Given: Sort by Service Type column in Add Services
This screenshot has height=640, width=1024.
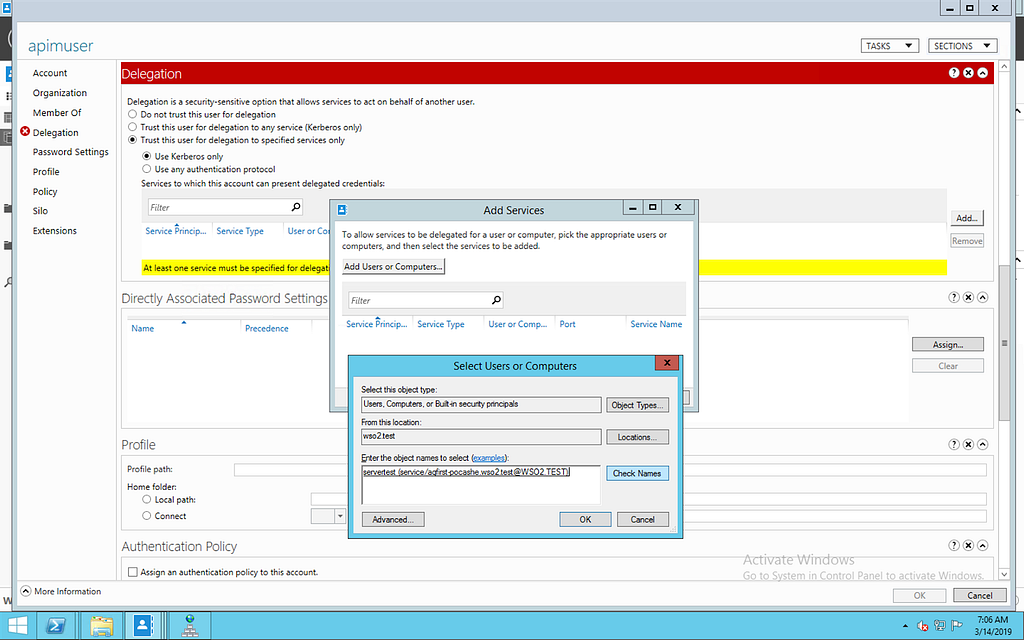Looking at the screenshot, I should pos(441,324).
